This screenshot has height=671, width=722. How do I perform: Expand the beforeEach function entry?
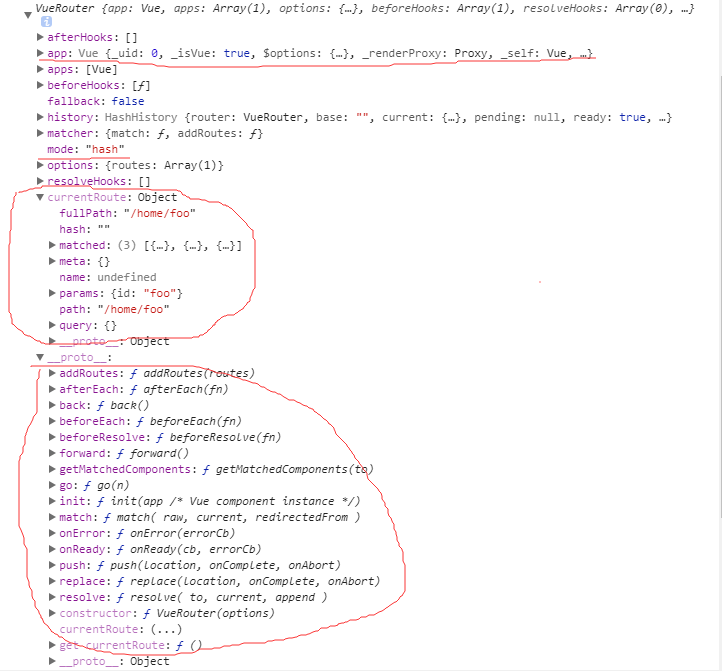[52, 421]
